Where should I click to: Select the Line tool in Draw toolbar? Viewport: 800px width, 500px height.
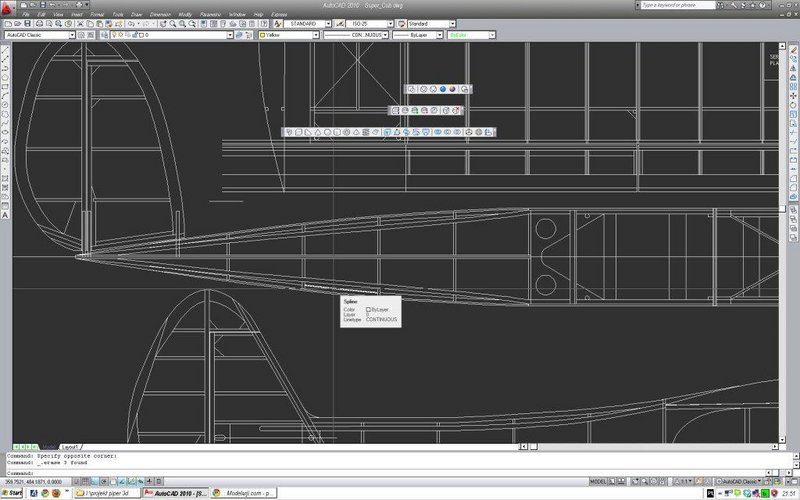[x=5, y=49]
